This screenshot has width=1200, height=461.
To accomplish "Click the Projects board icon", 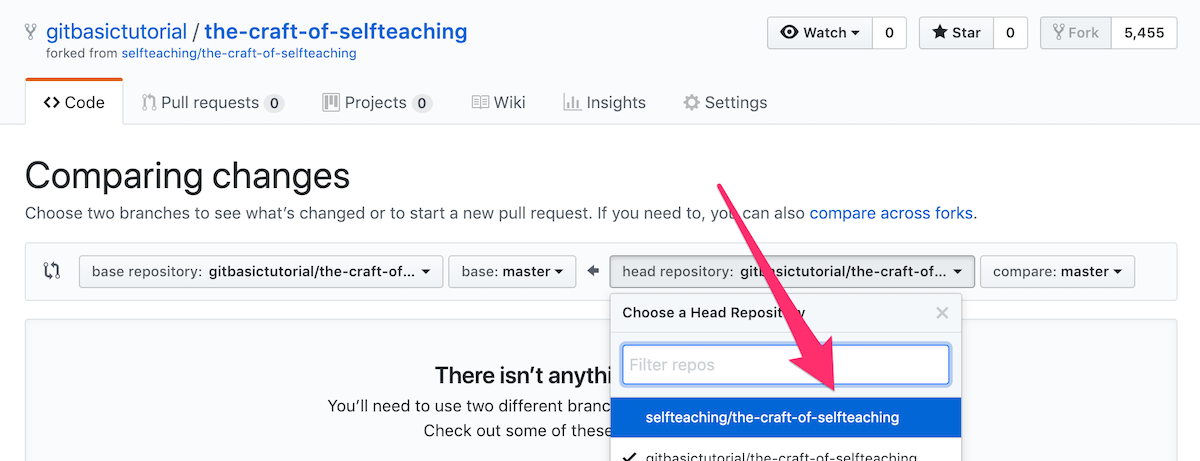I will 330,102.
